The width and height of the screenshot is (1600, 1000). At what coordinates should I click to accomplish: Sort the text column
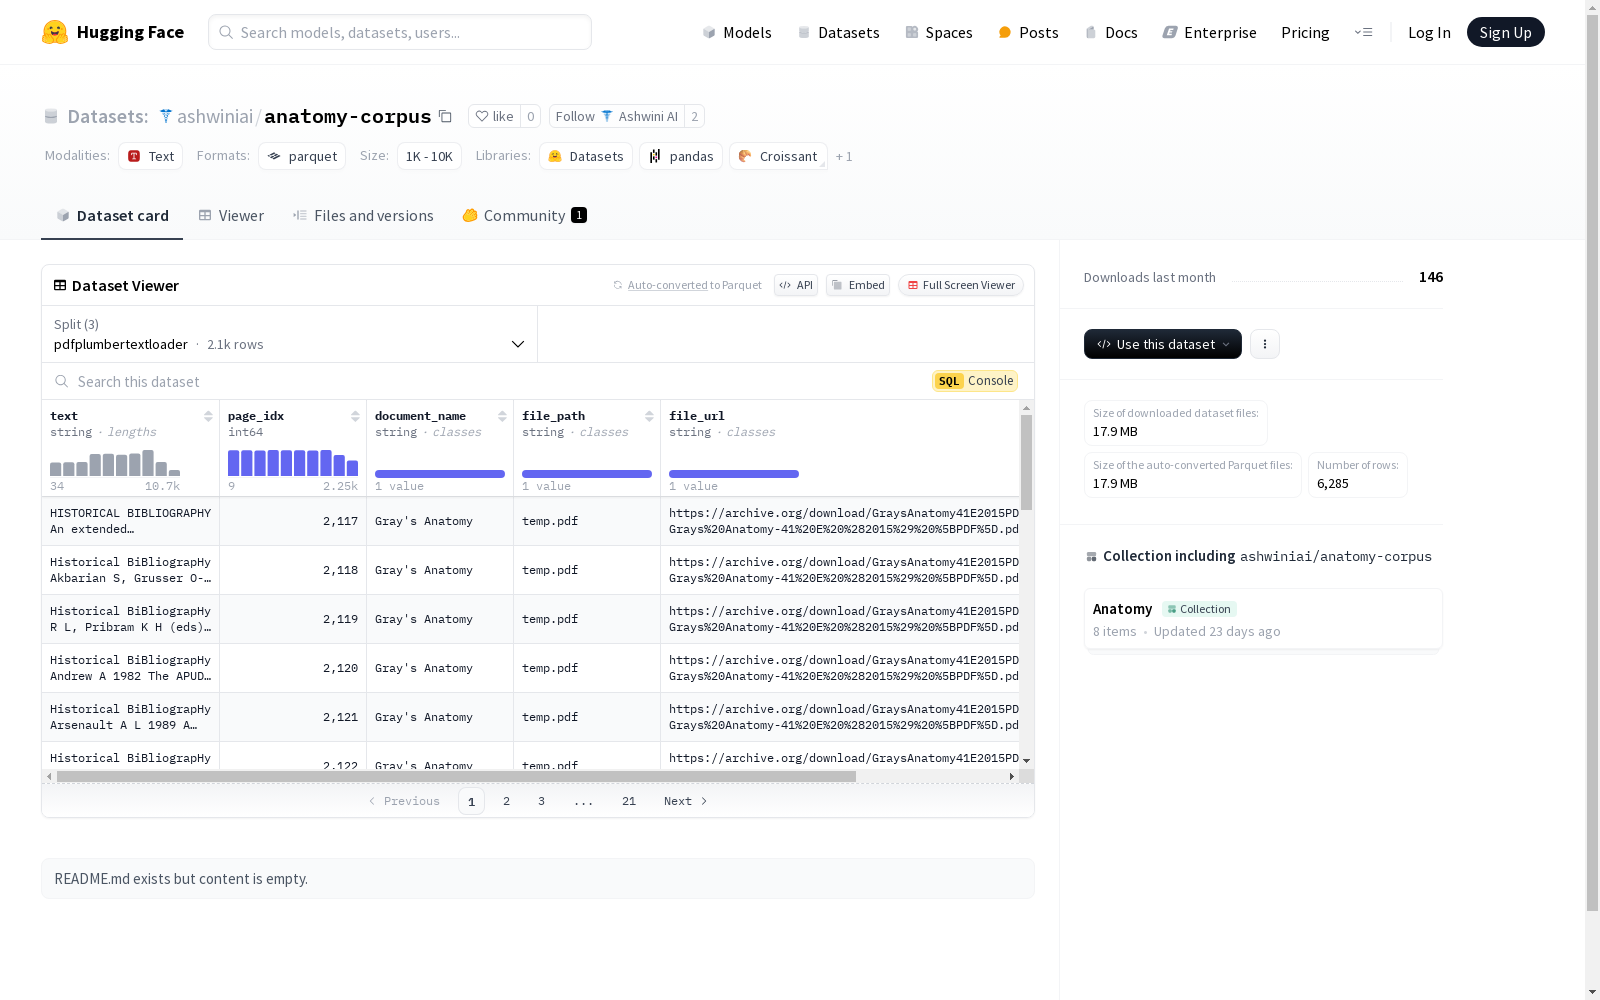[208, 416]
